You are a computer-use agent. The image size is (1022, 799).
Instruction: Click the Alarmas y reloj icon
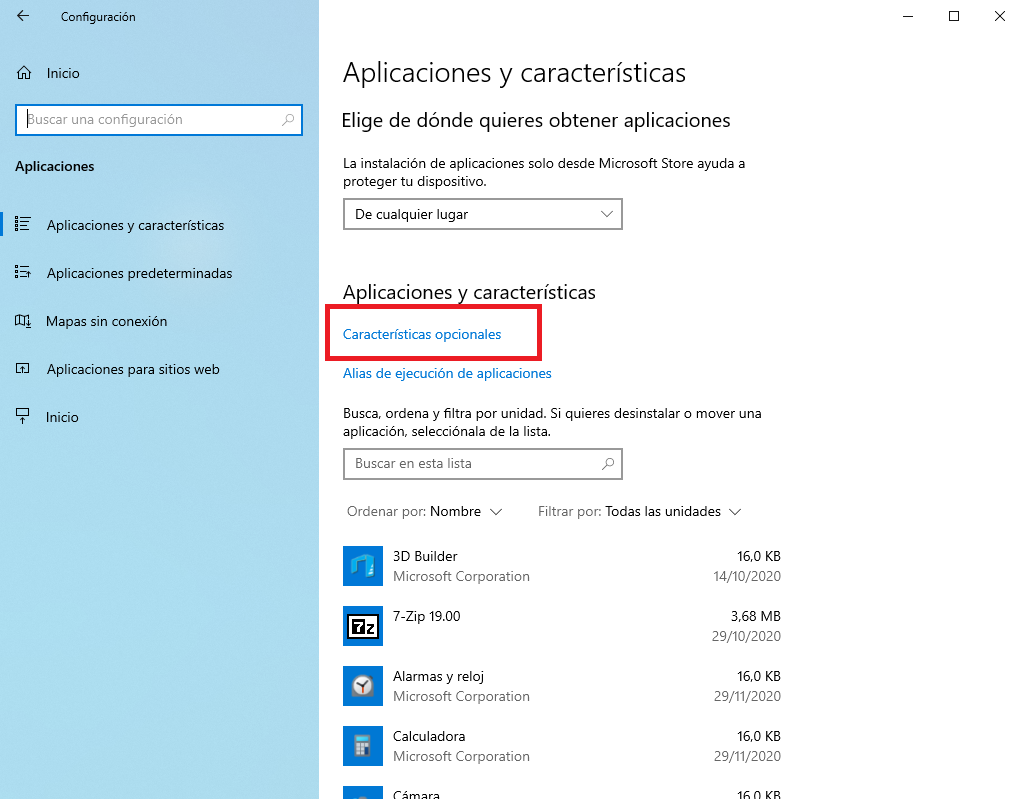361,686
